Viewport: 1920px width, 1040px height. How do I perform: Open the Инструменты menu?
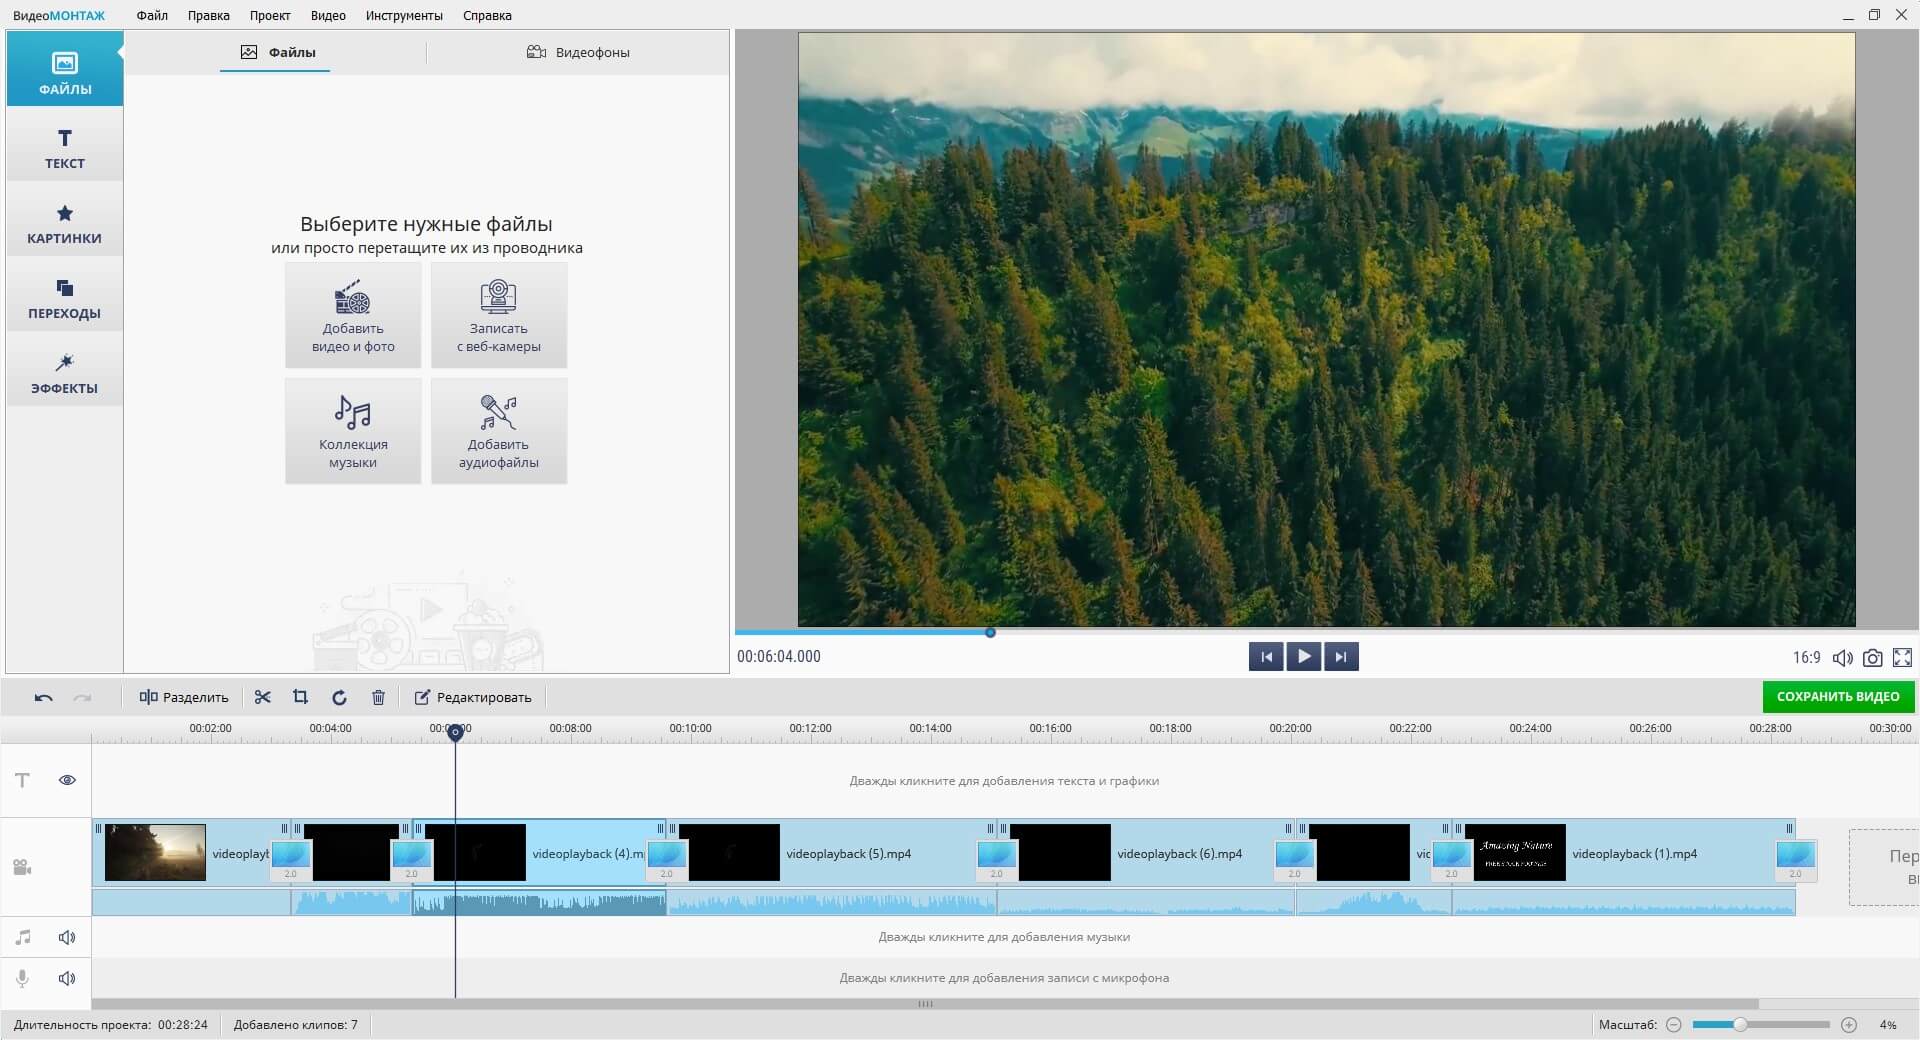(x=404, y=15)
